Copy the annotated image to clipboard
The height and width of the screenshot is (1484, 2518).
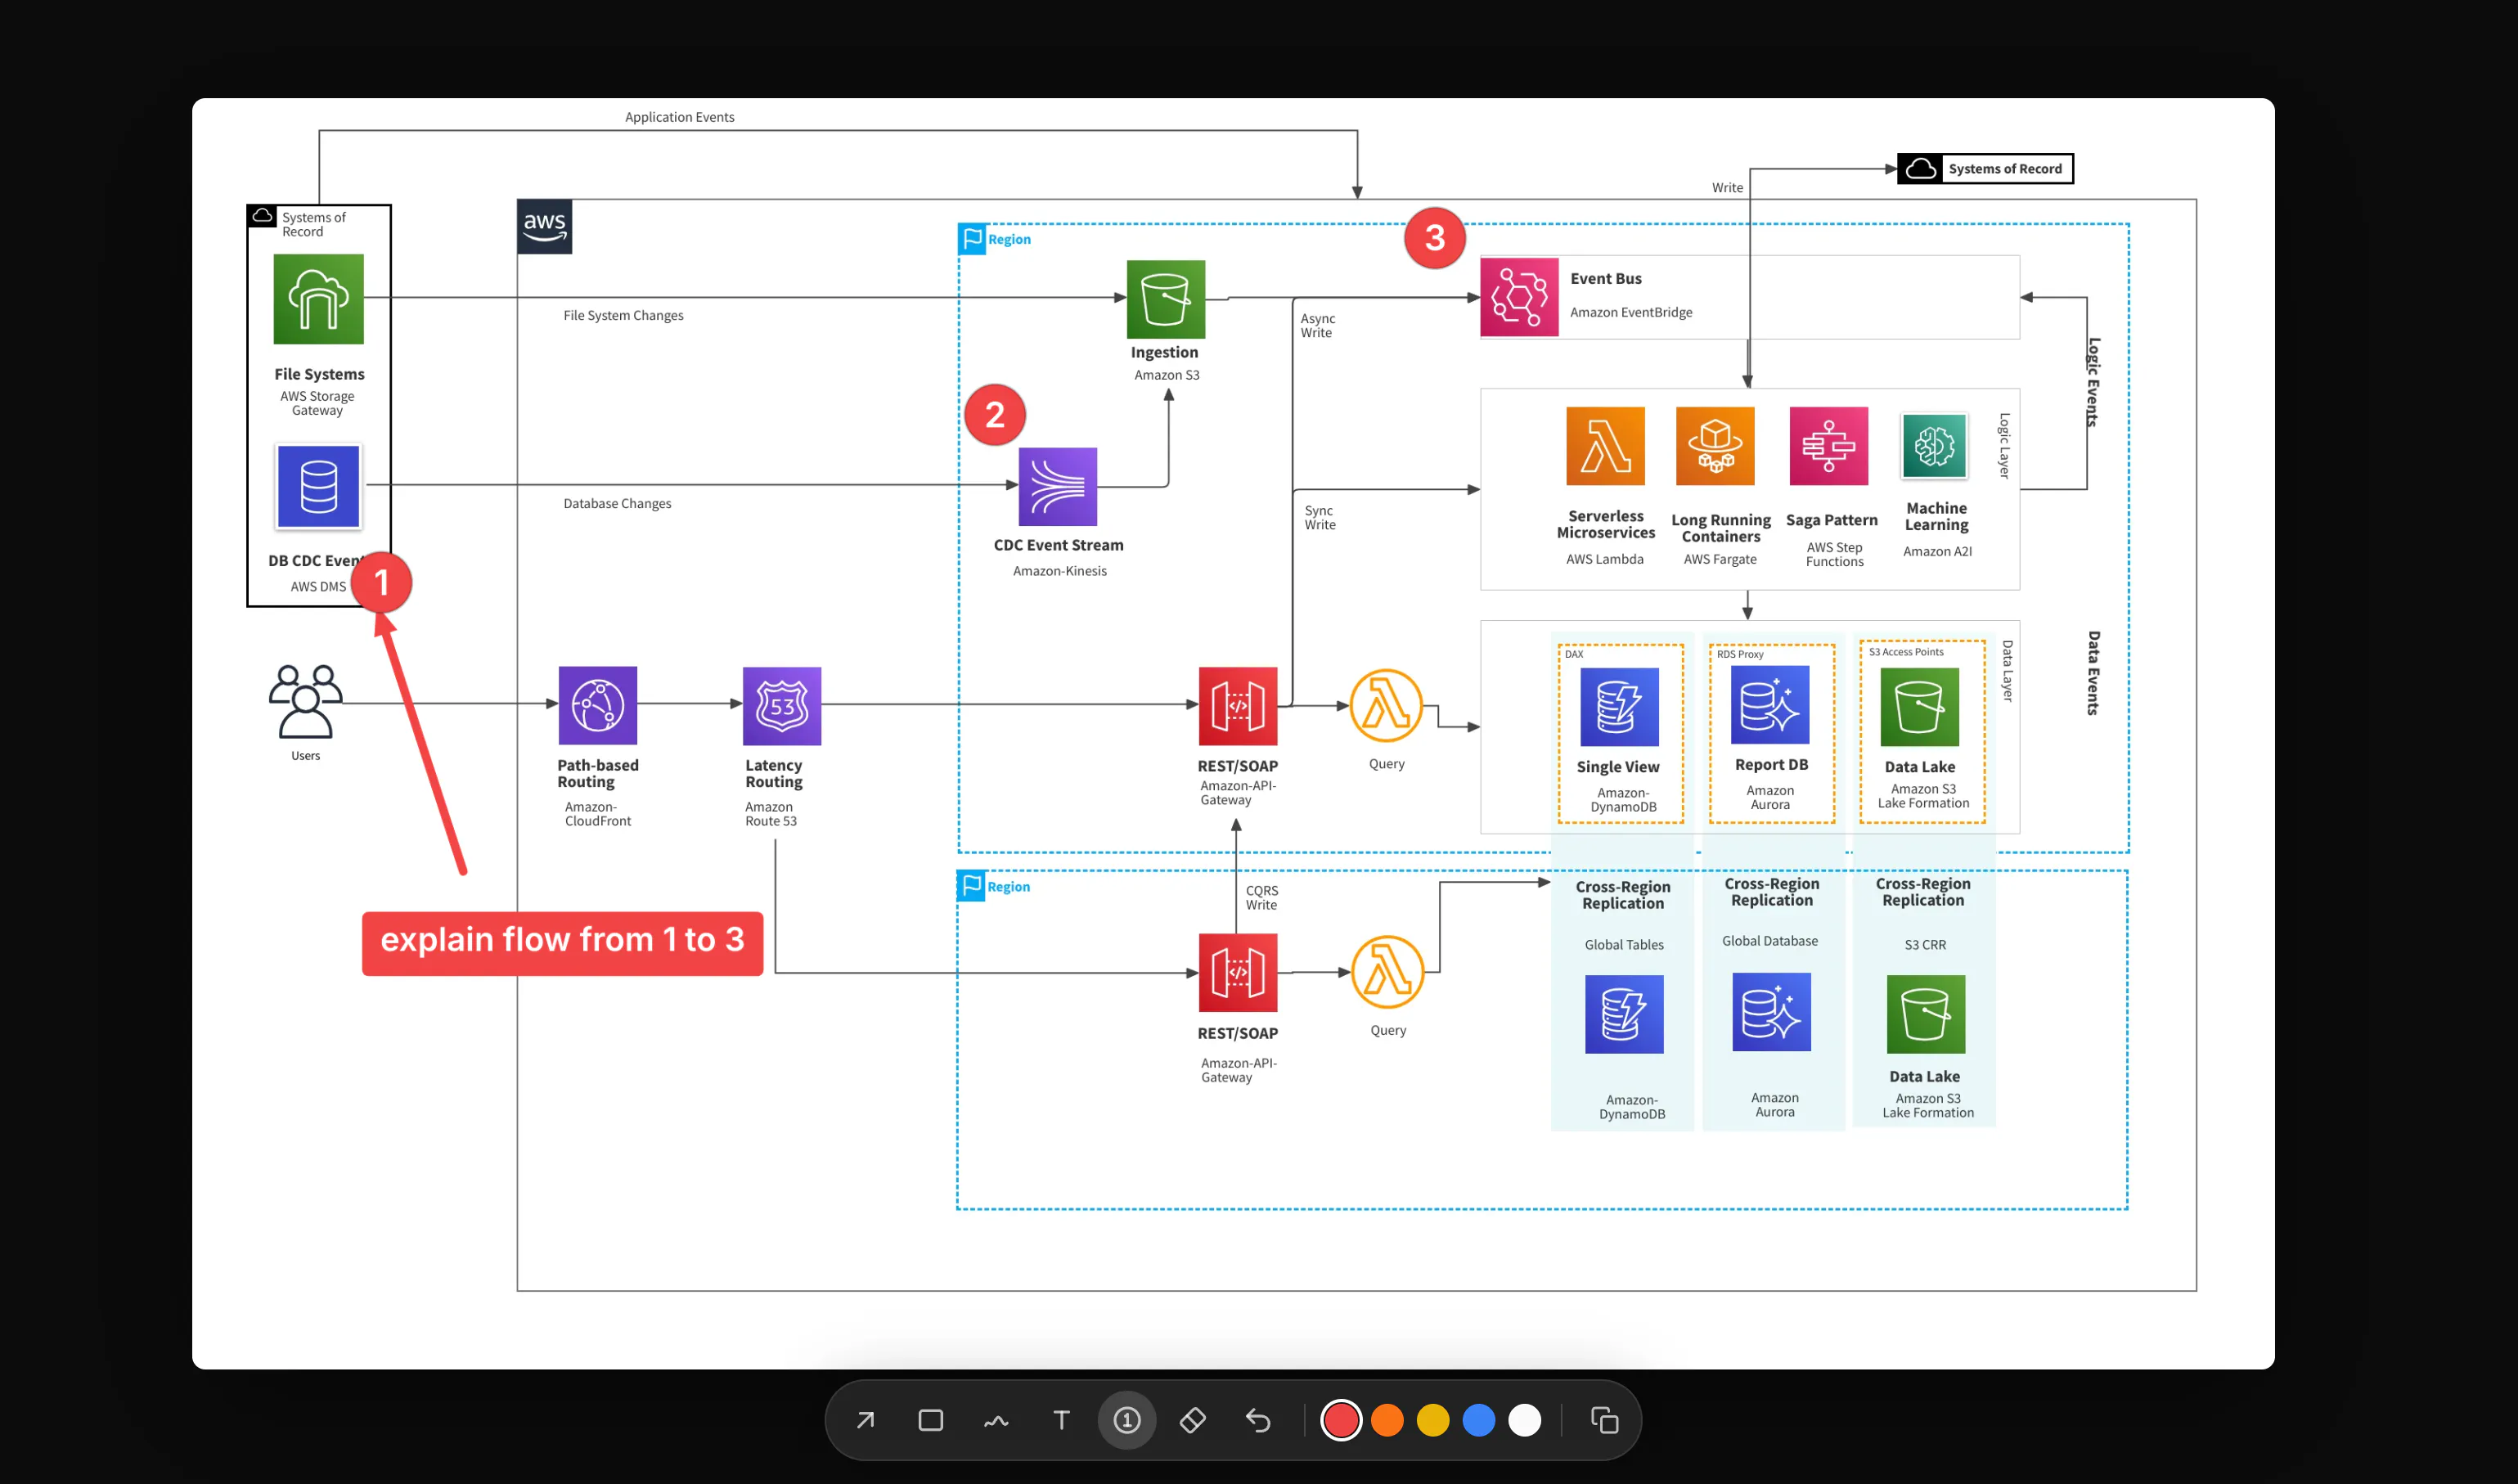[x=1604, y=1420]
